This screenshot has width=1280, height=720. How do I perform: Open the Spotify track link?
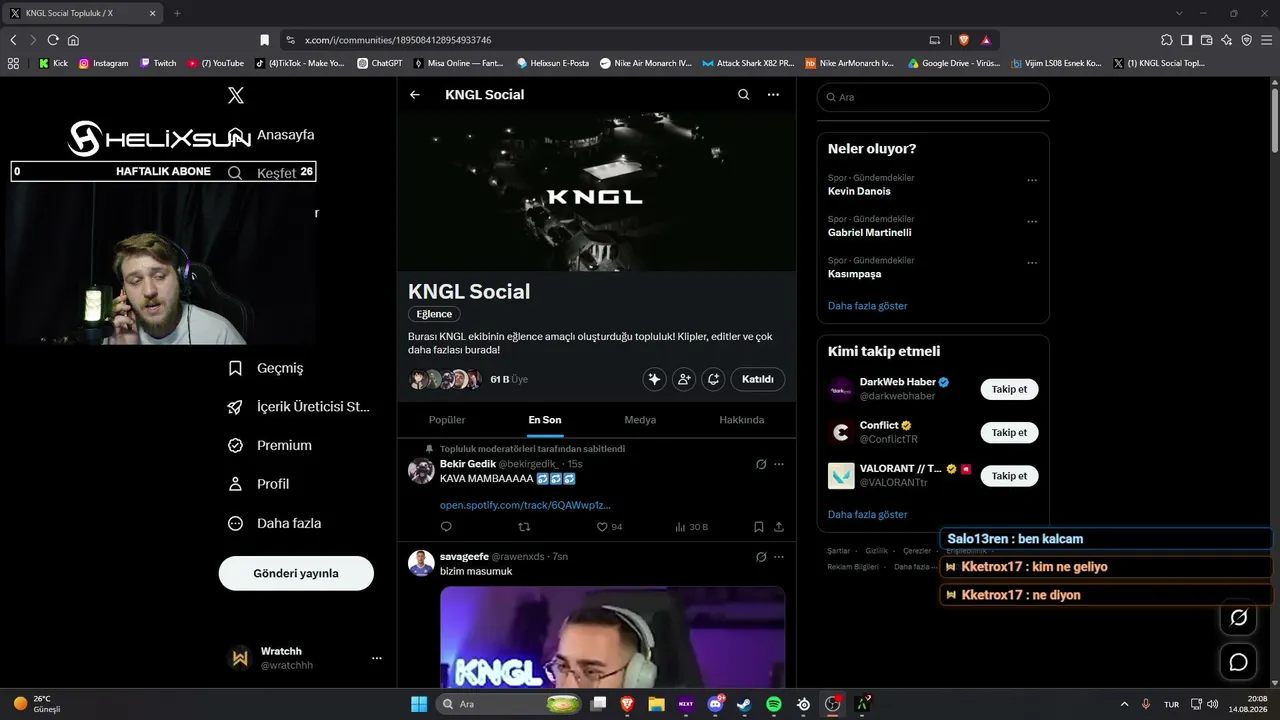(525, 505)
